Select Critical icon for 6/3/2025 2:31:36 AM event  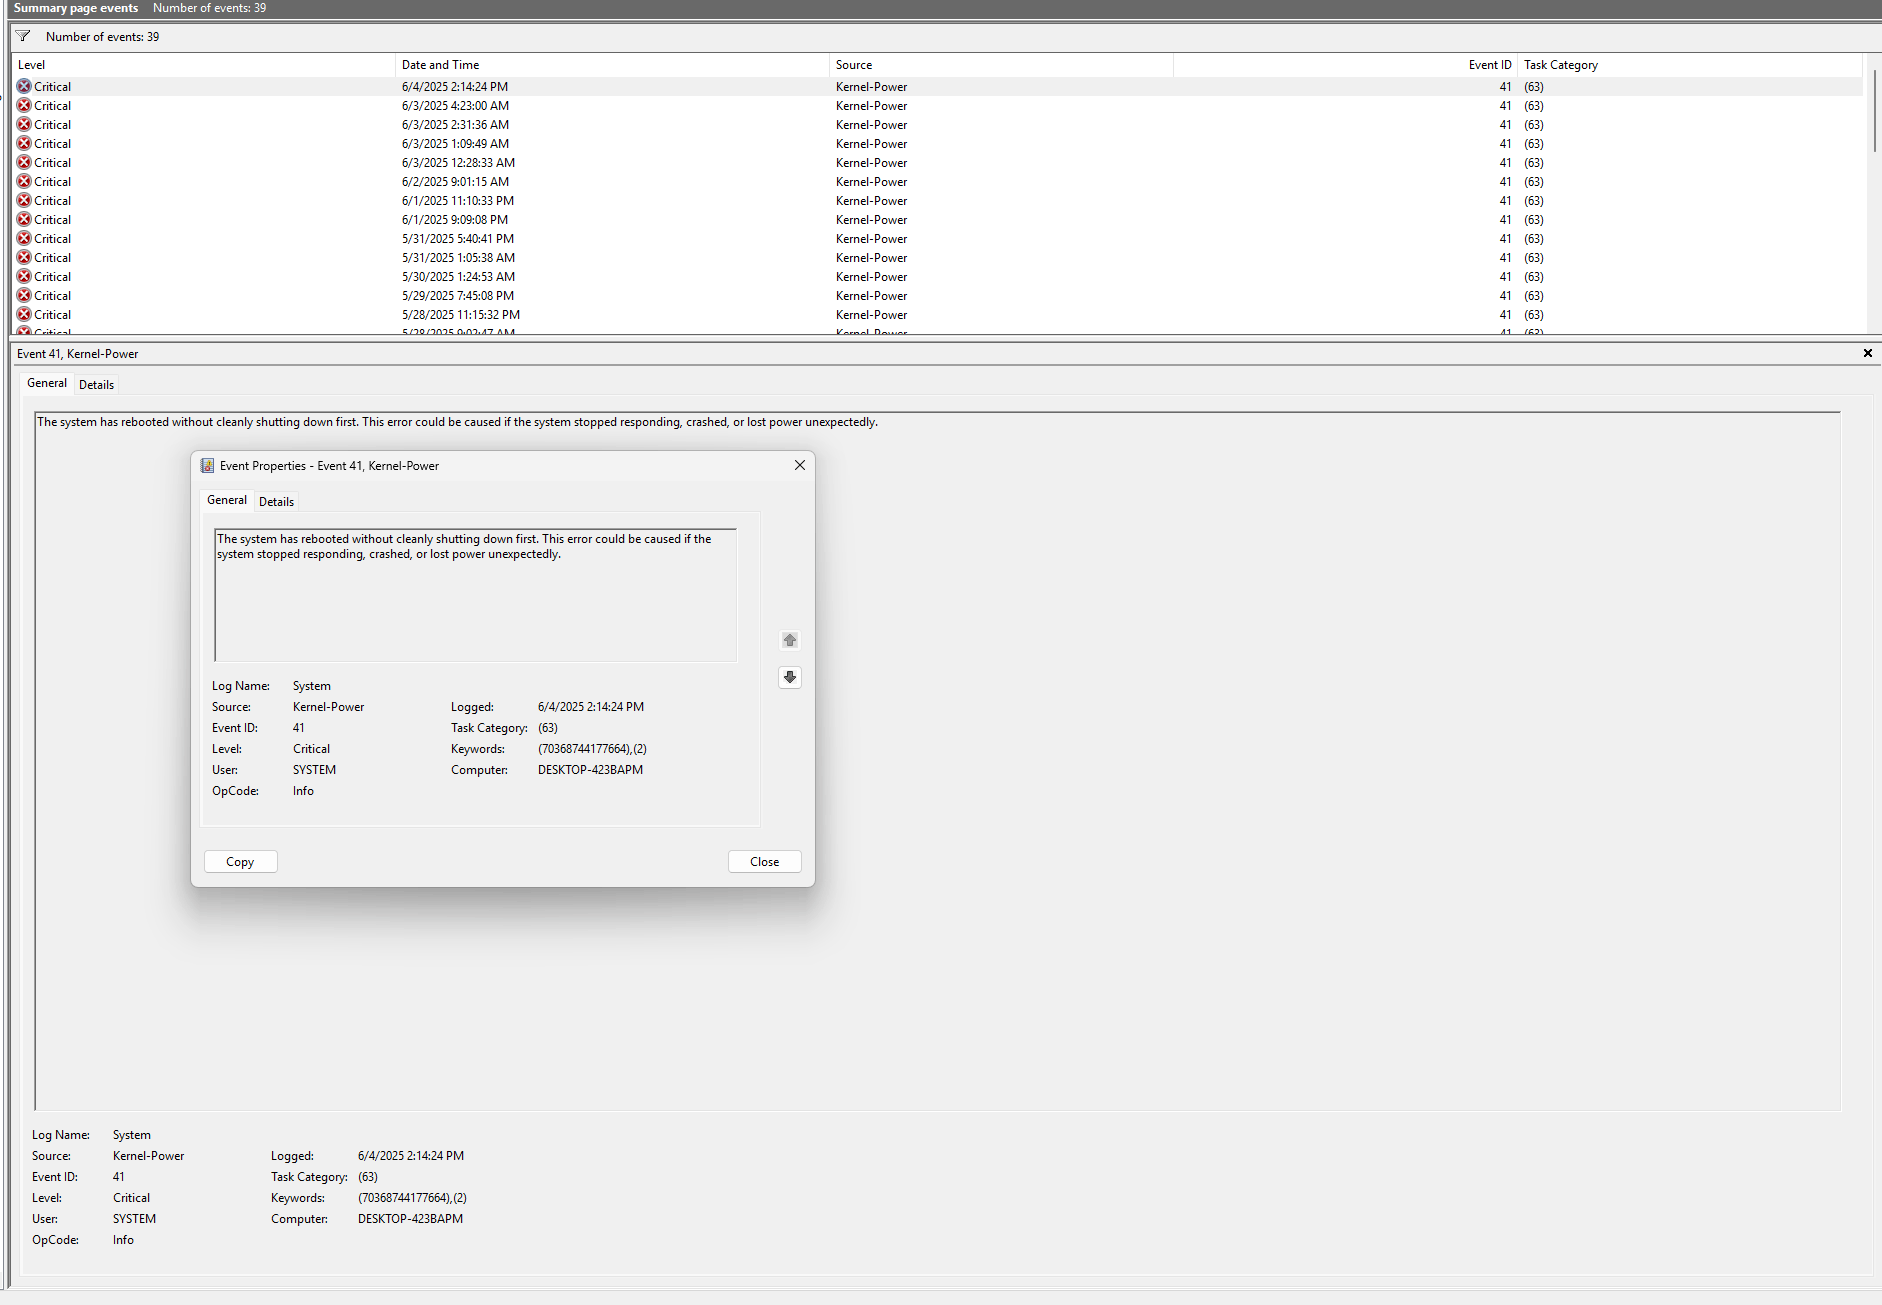24,125
